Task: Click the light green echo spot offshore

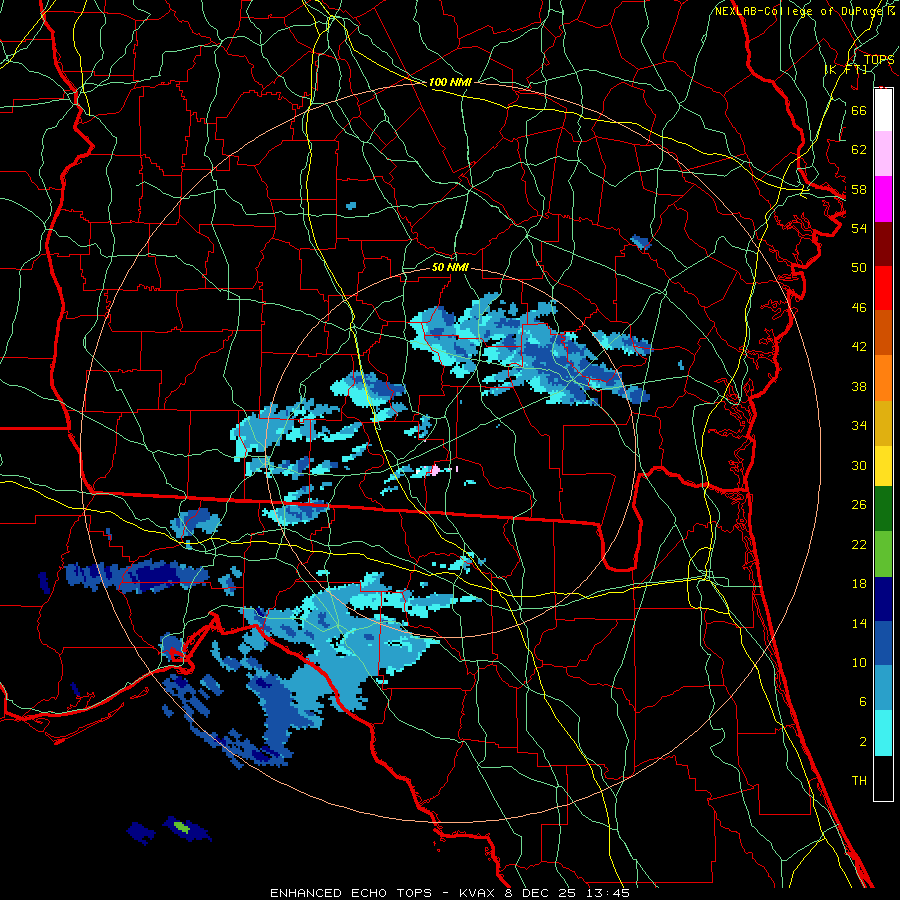Action: [x=181, y=827]
